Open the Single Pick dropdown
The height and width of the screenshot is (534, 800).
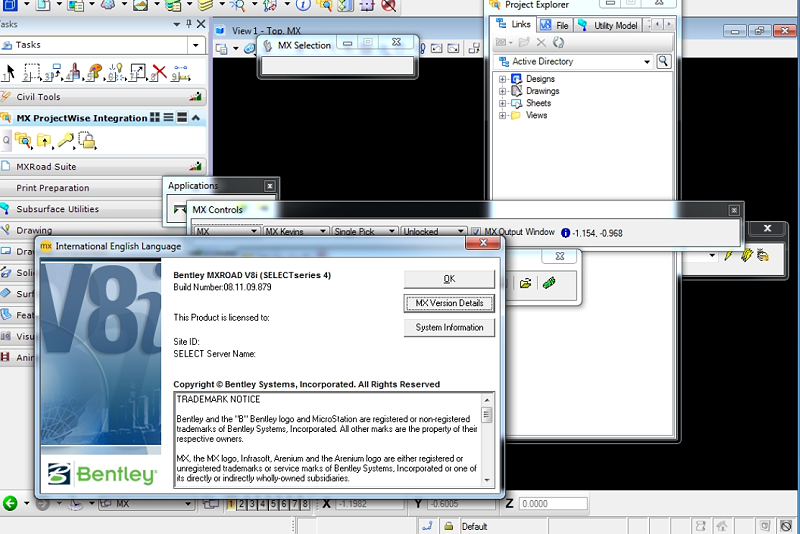tap(390, 232)
